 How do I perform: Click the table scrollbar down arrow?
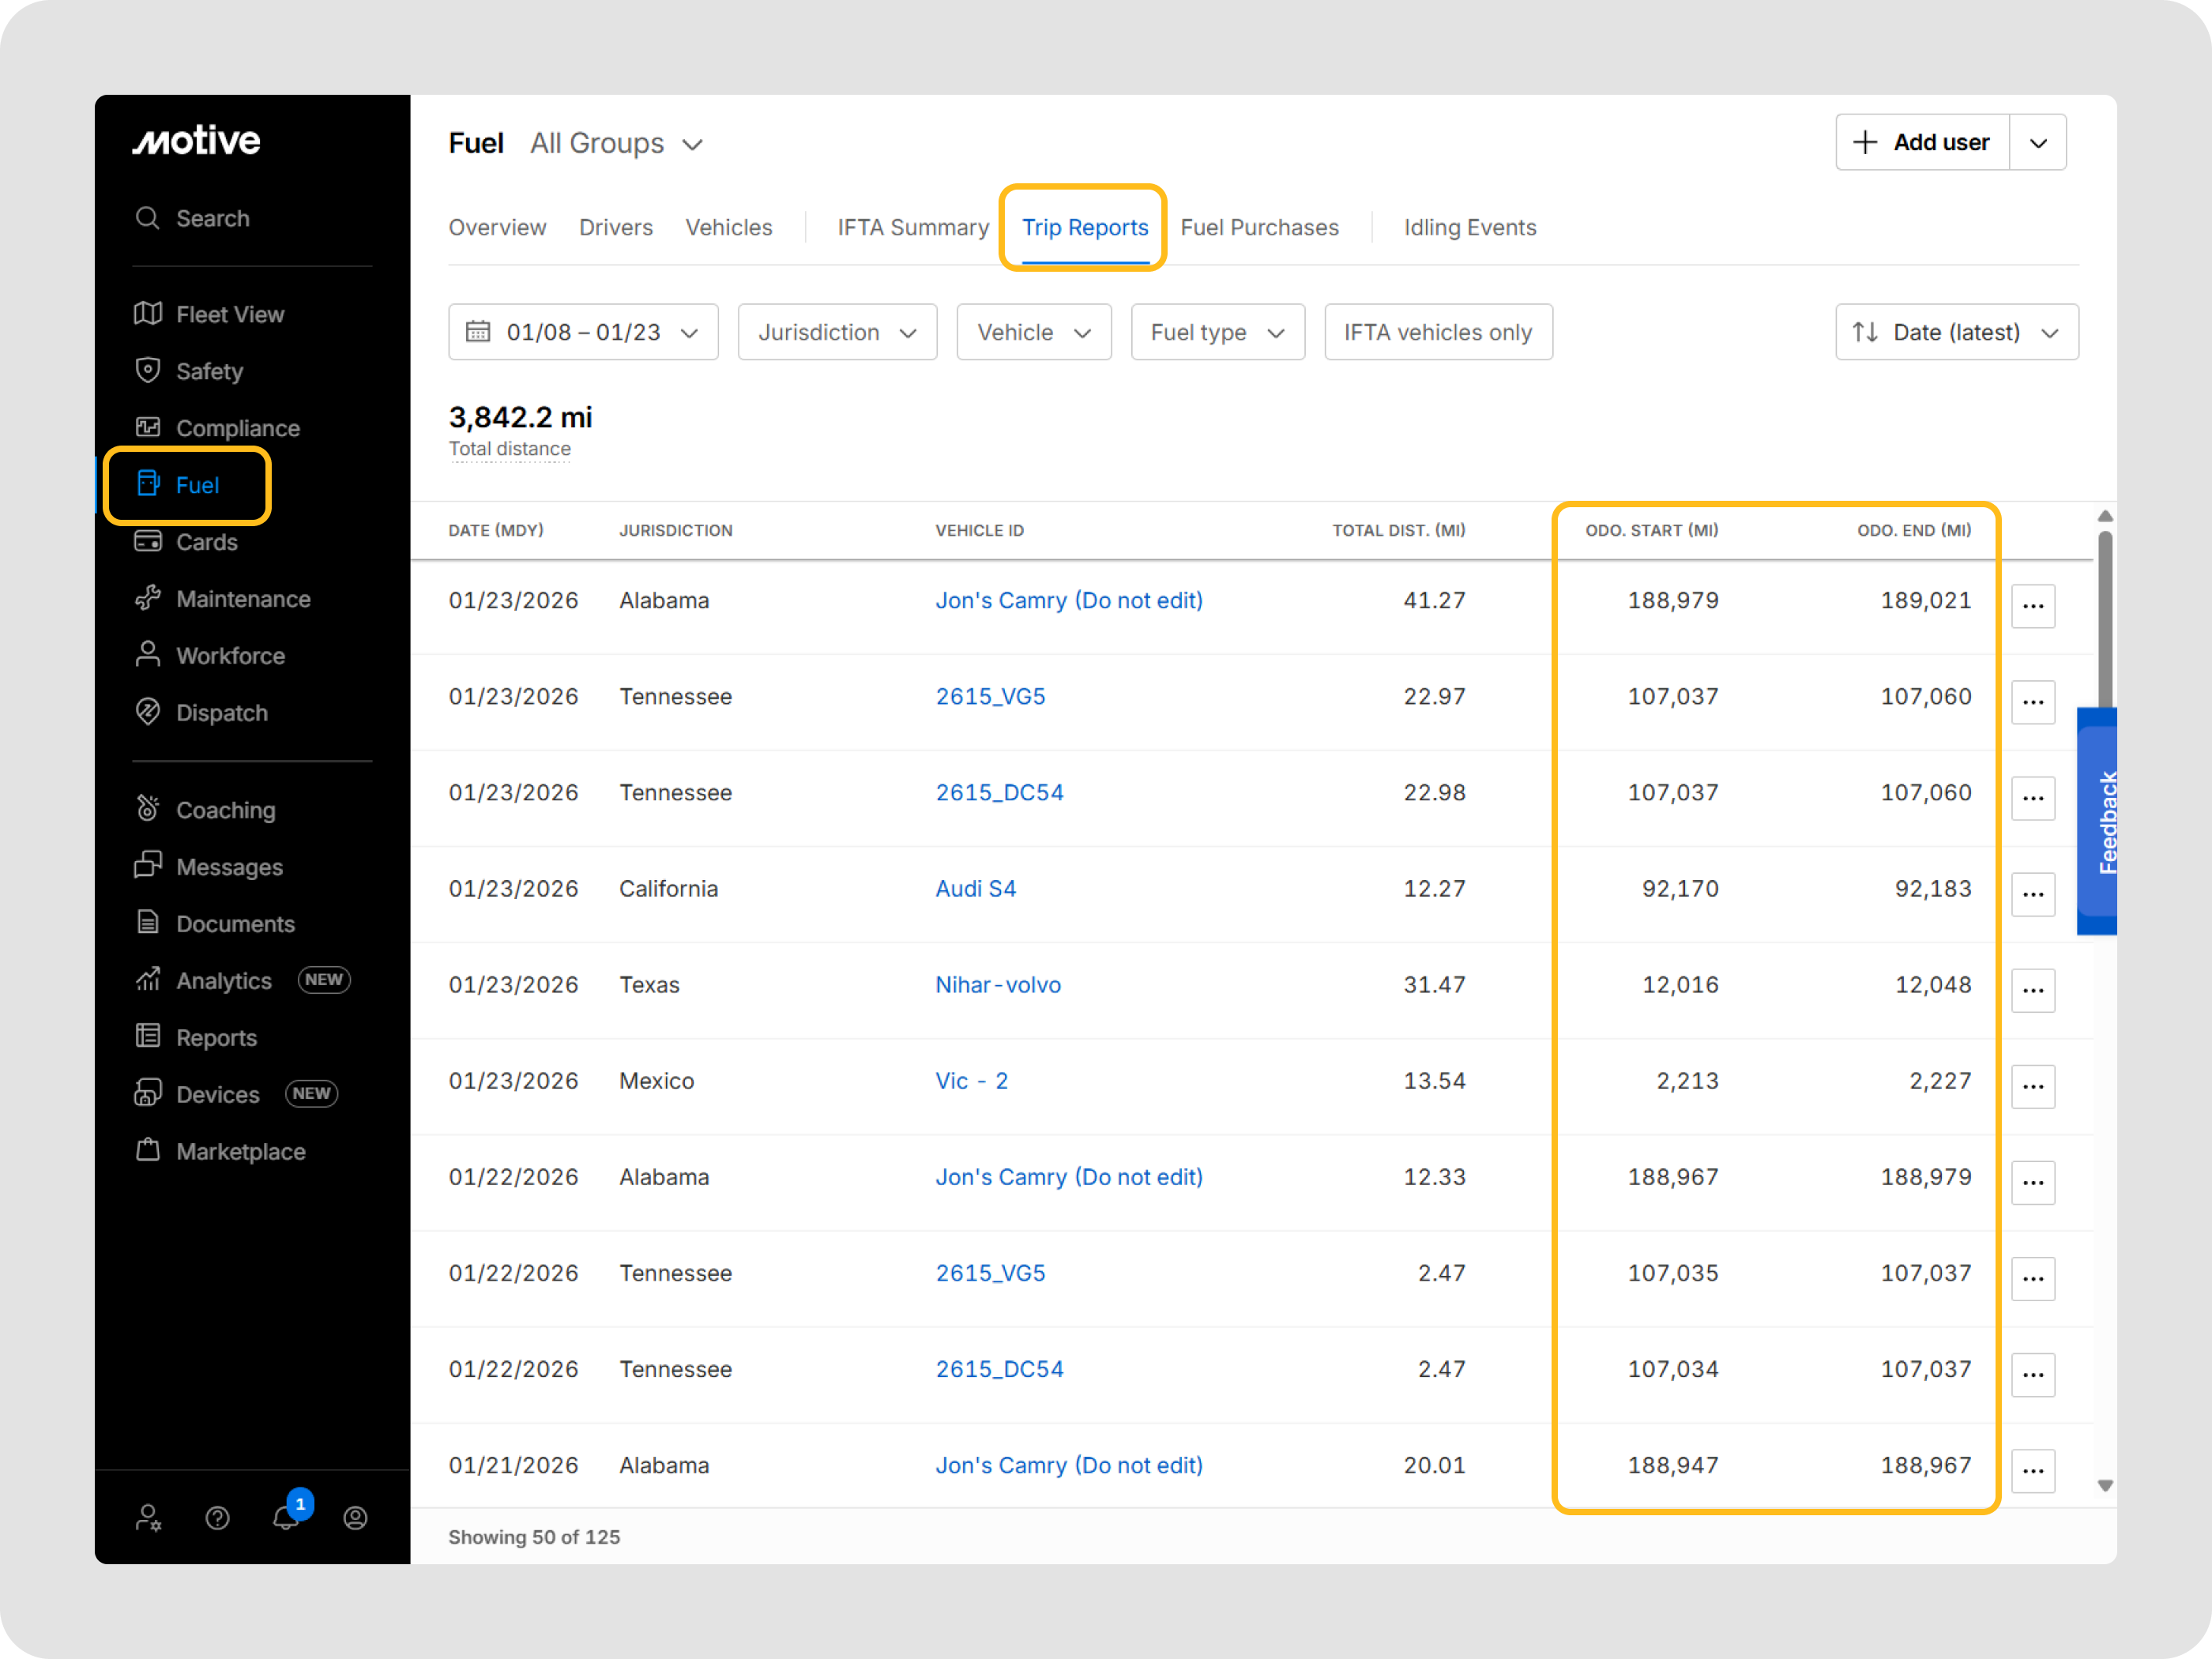(x=2104, y=1486)
